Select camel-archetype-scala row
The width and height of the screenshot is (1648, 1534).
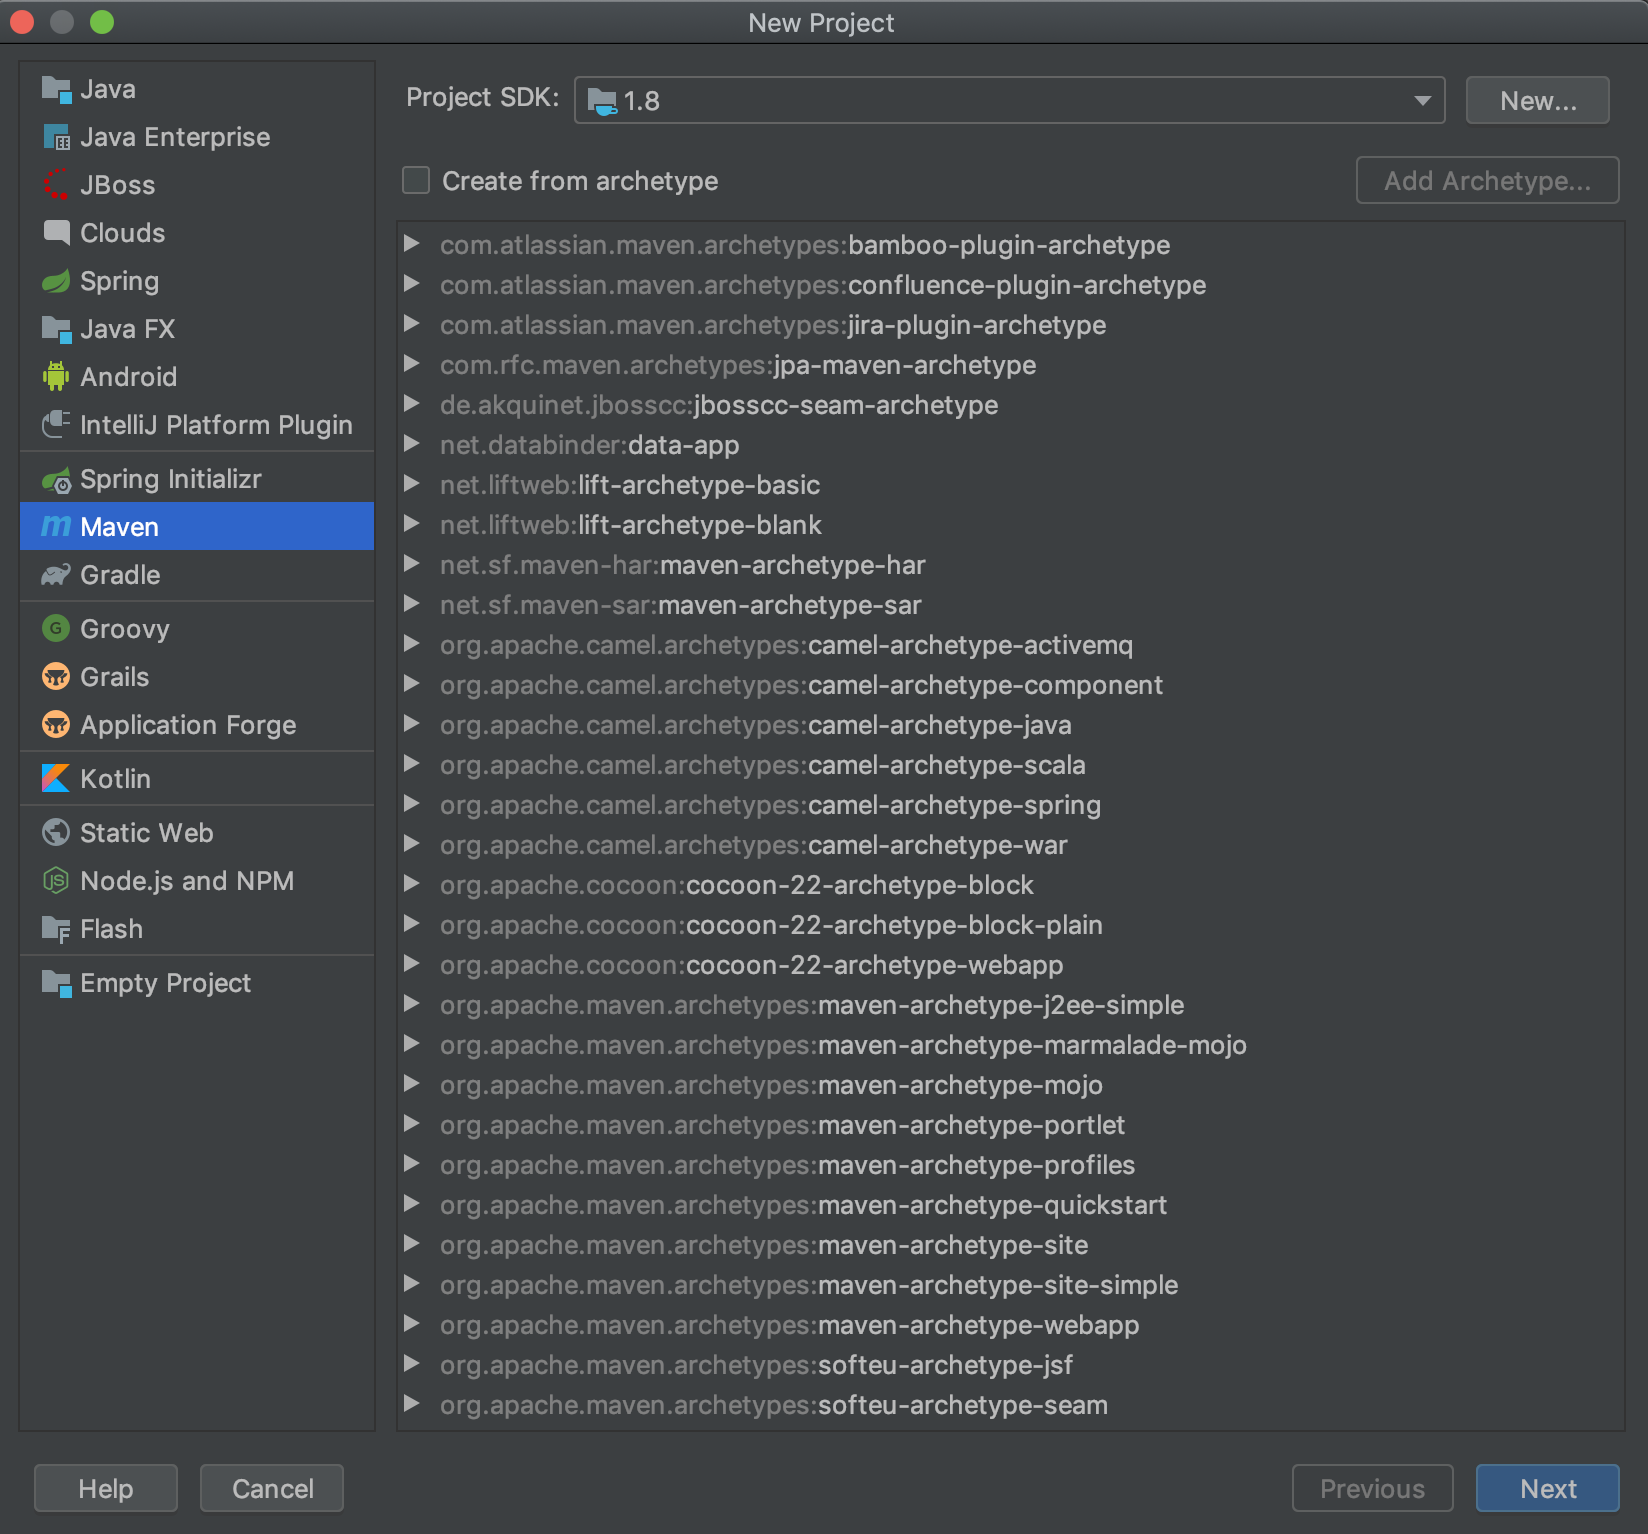pyautogui.click(x=1011, y=765)
